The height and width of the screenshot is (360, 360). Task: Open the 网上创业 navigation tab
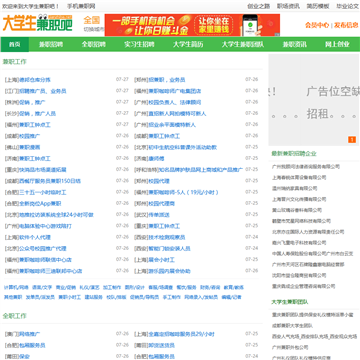[337, 44]
